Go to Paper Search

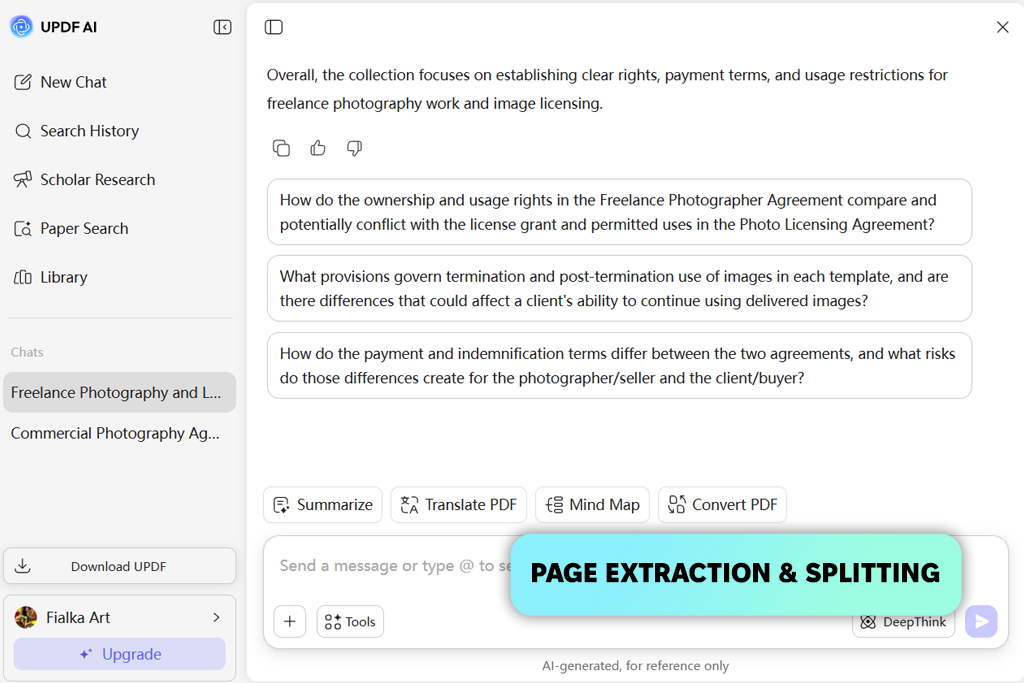pyautogui.click(x=71, y=229)
